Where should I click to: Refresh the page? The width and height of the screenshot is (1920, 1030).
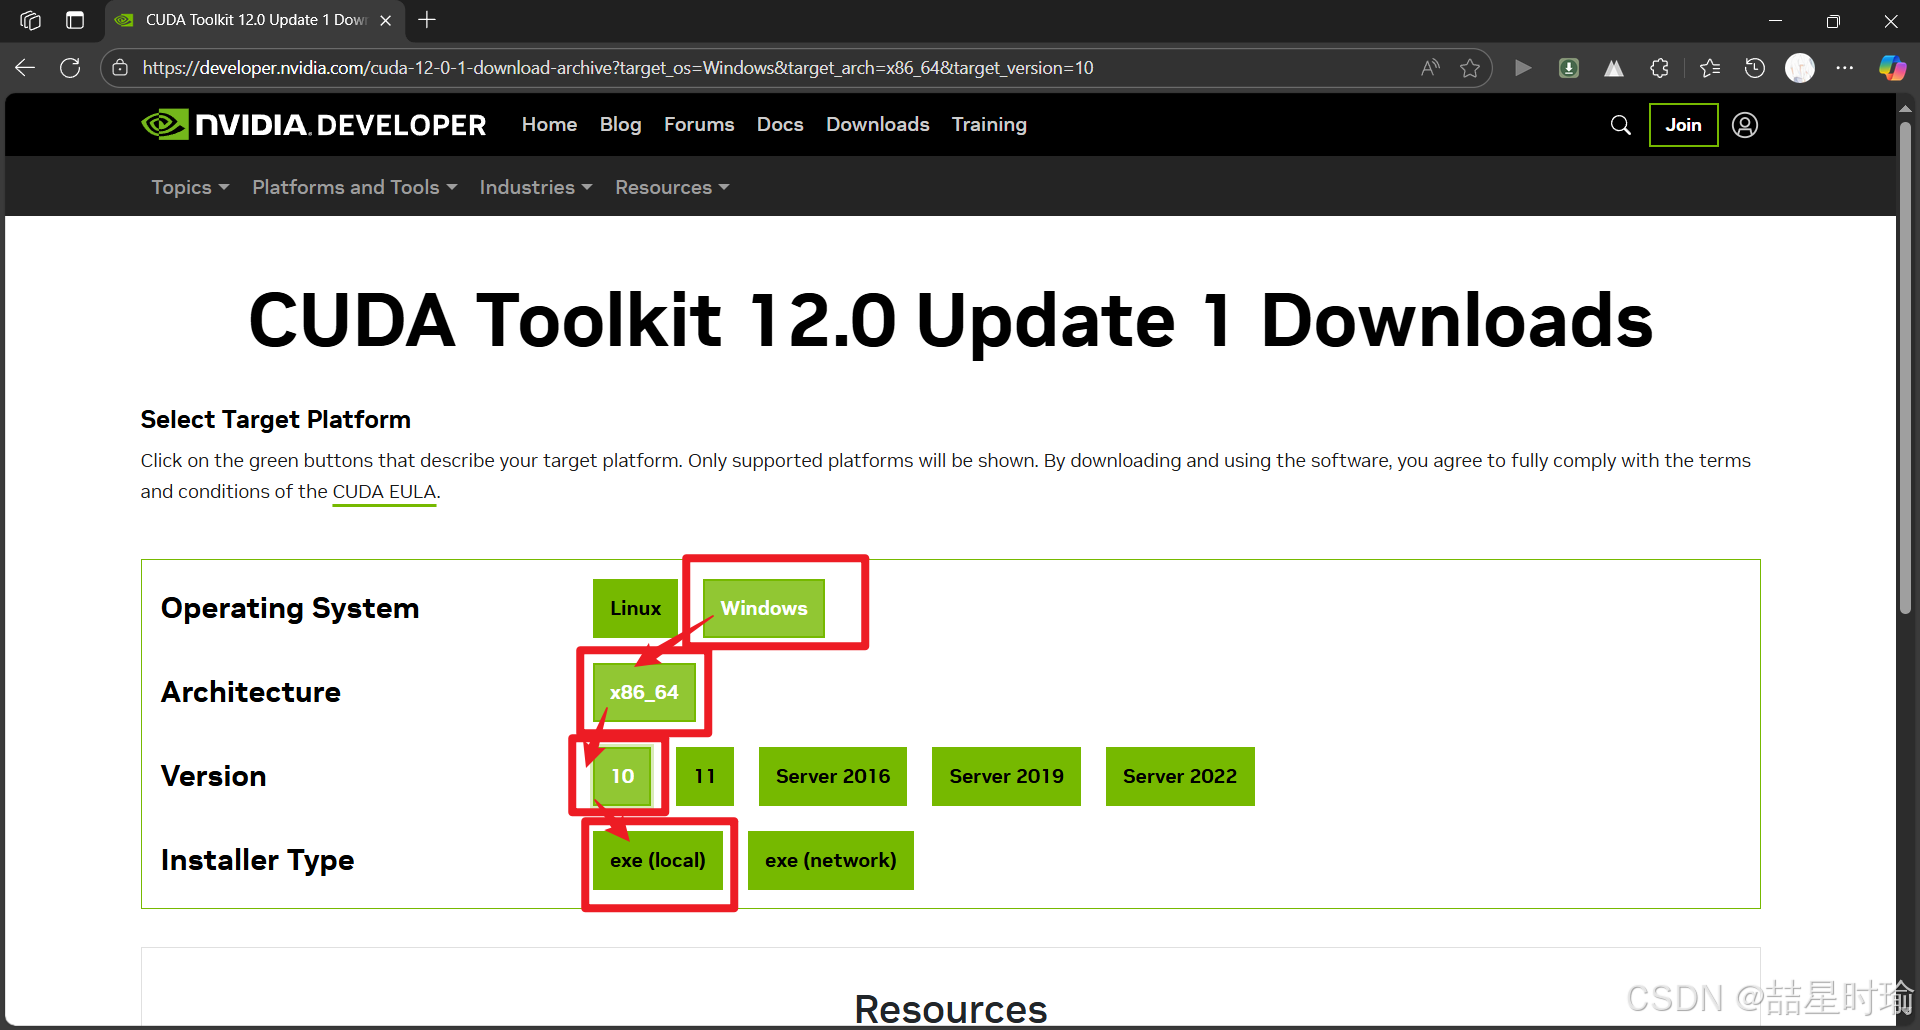pos(69,67)
